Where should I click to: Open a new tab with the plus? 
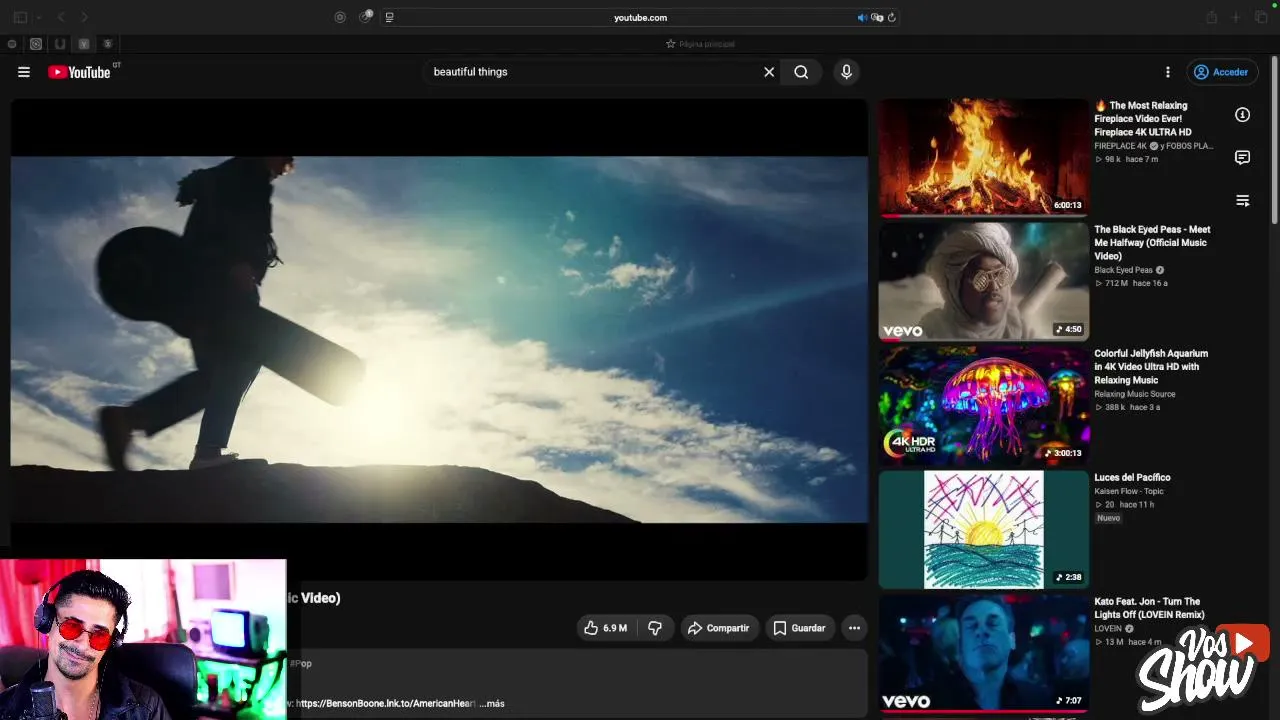click(x=1236, y=17)
